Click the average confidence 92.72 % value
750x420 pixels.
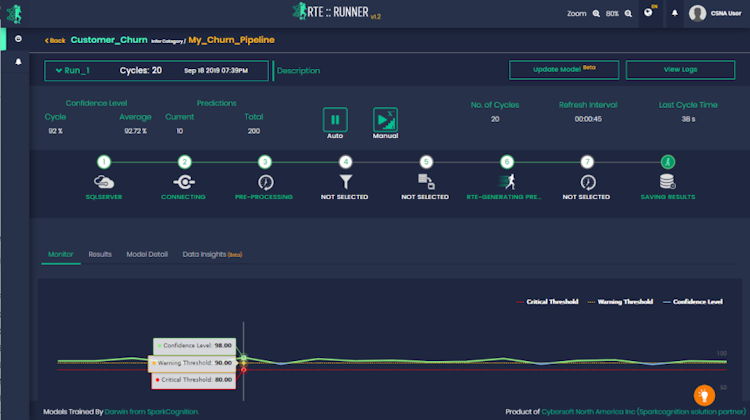pos(135,131)
